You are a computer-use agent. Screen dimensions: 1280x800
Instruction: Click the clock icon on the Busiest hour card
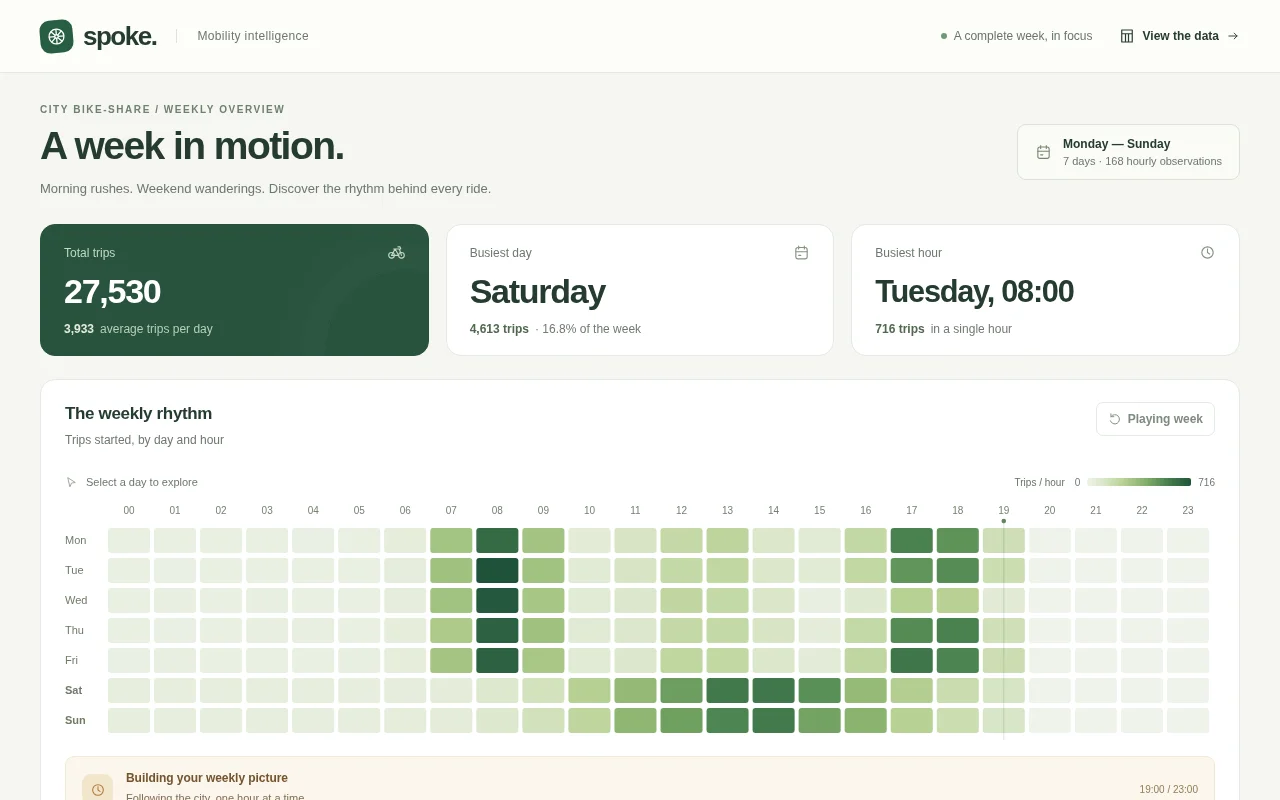pyautogui.click(x=1207, y=253)
